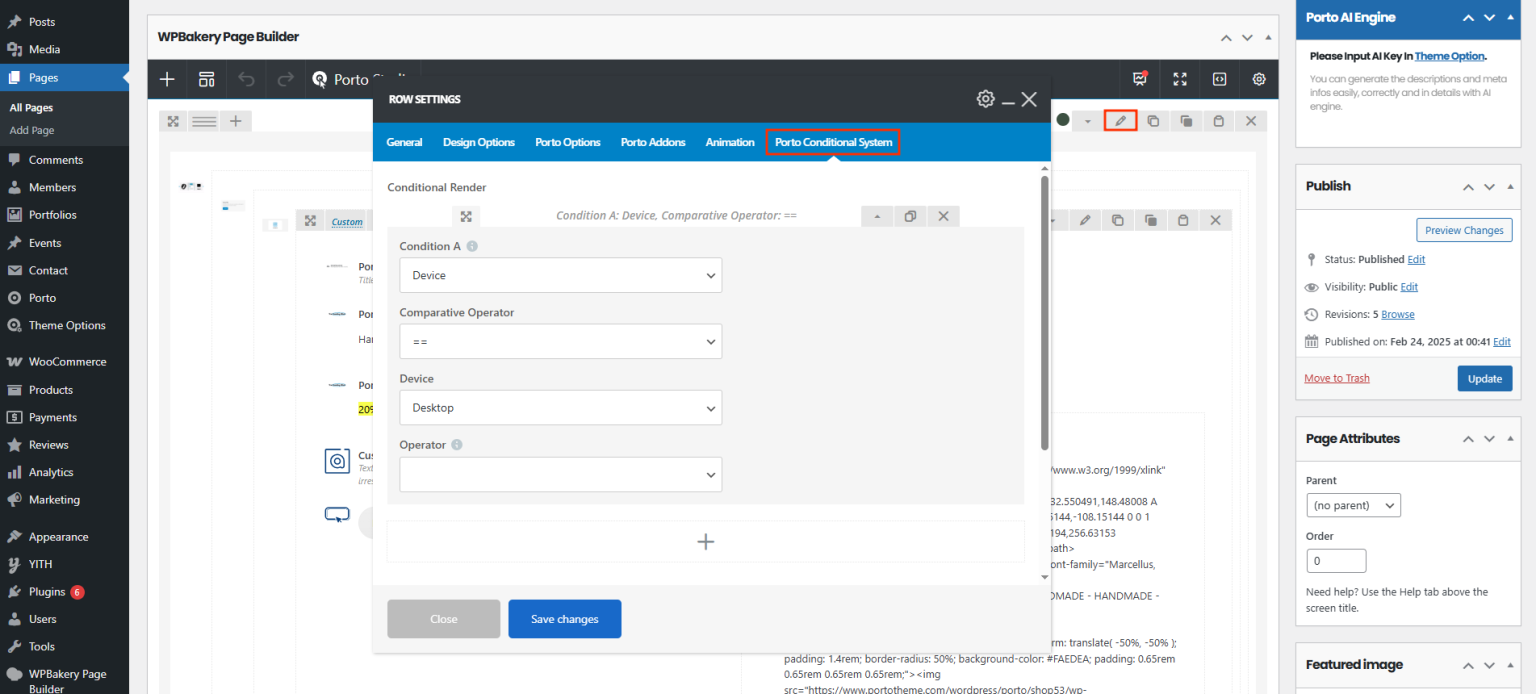Viewport: 1536px width, 694px height.
Task: Open the Condition A dropdown
Action: [560, 275]
